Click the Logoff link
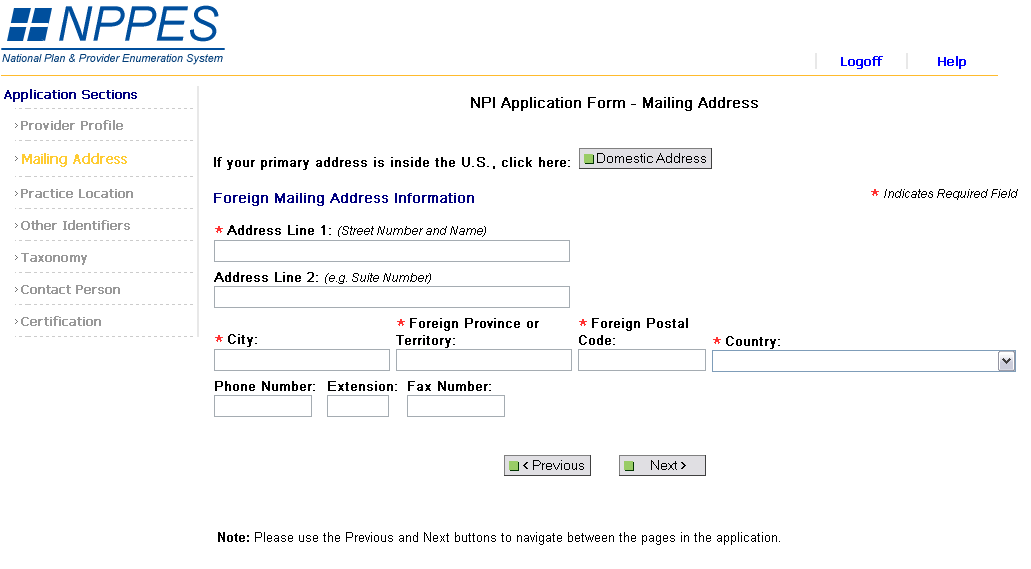 (860, 62)
